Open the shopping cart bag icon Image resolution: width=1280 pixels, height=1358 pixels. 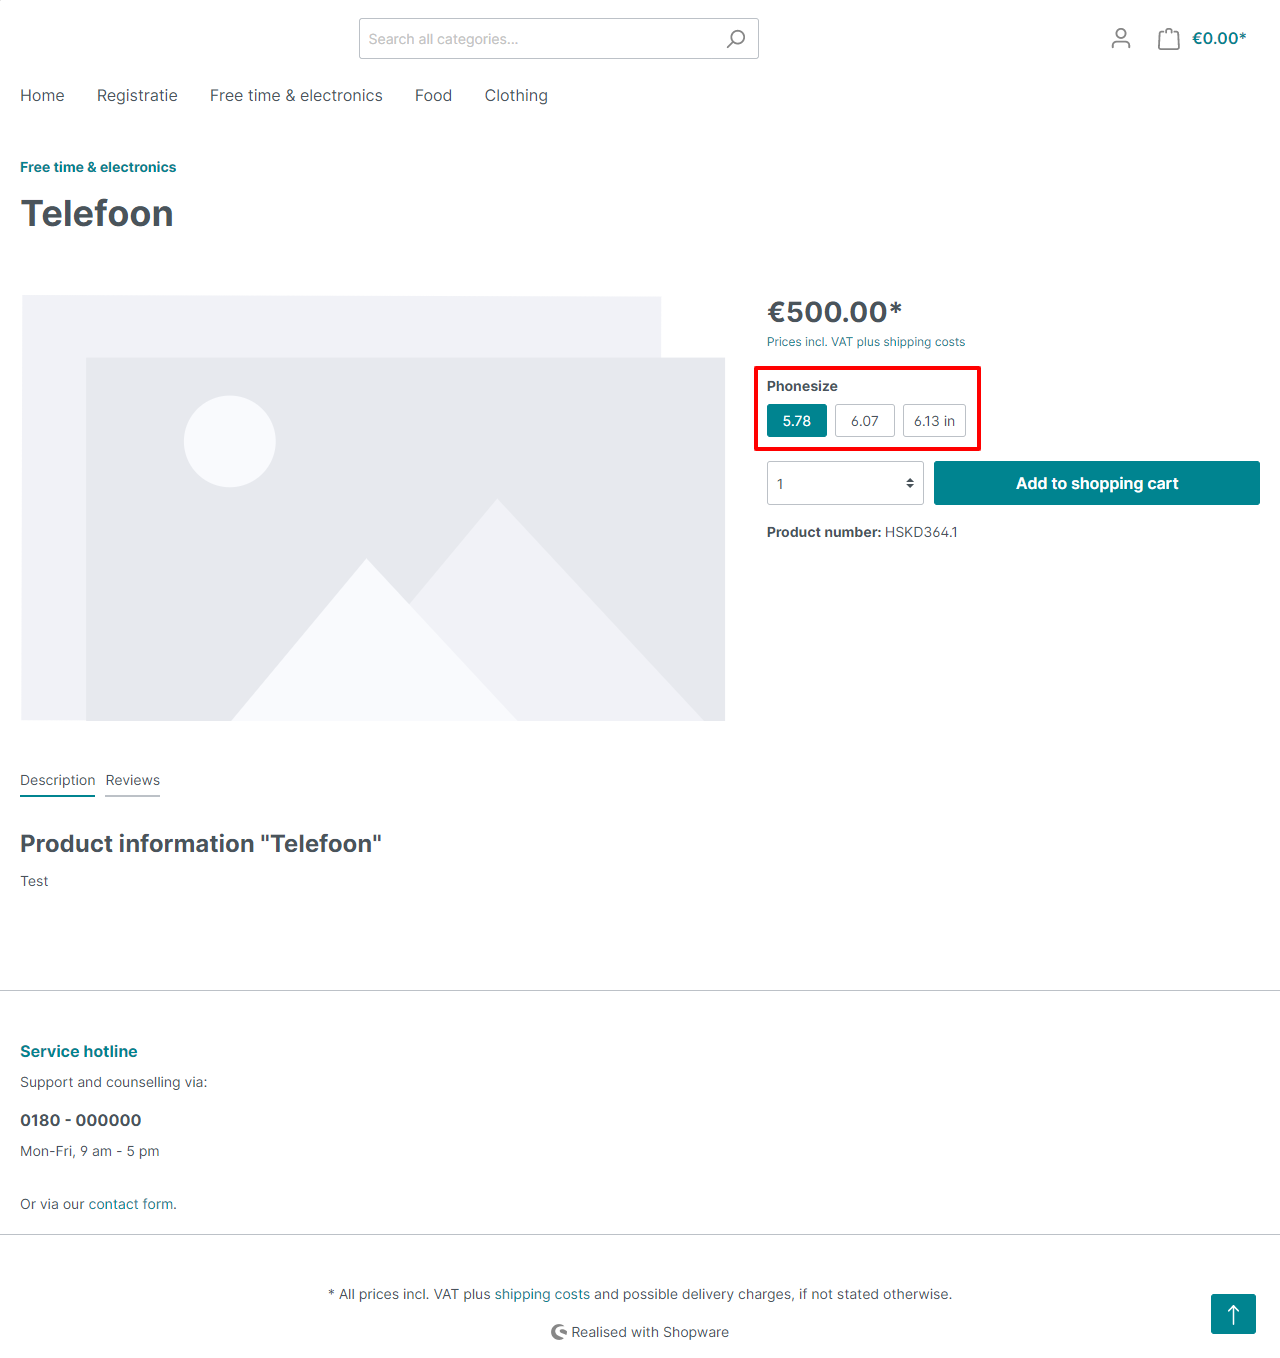tap(1168, 39)
